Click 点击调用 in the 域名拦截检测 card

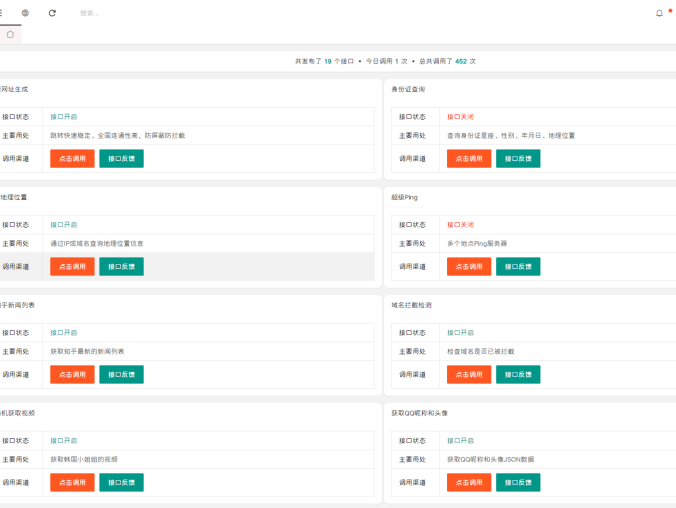tap(469, 374)
